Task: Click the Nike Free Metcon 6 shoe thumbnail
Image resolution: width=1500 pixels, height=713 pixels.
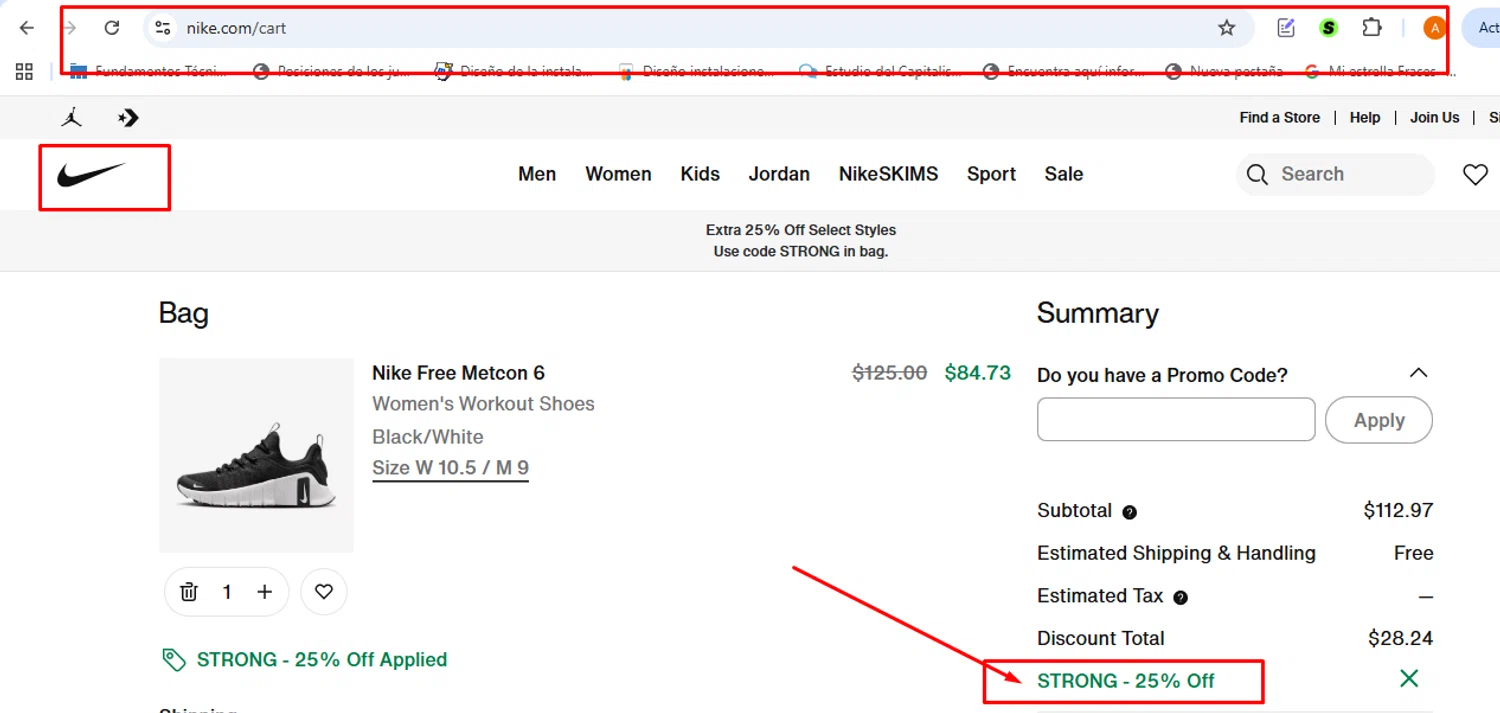Action: 256,455
